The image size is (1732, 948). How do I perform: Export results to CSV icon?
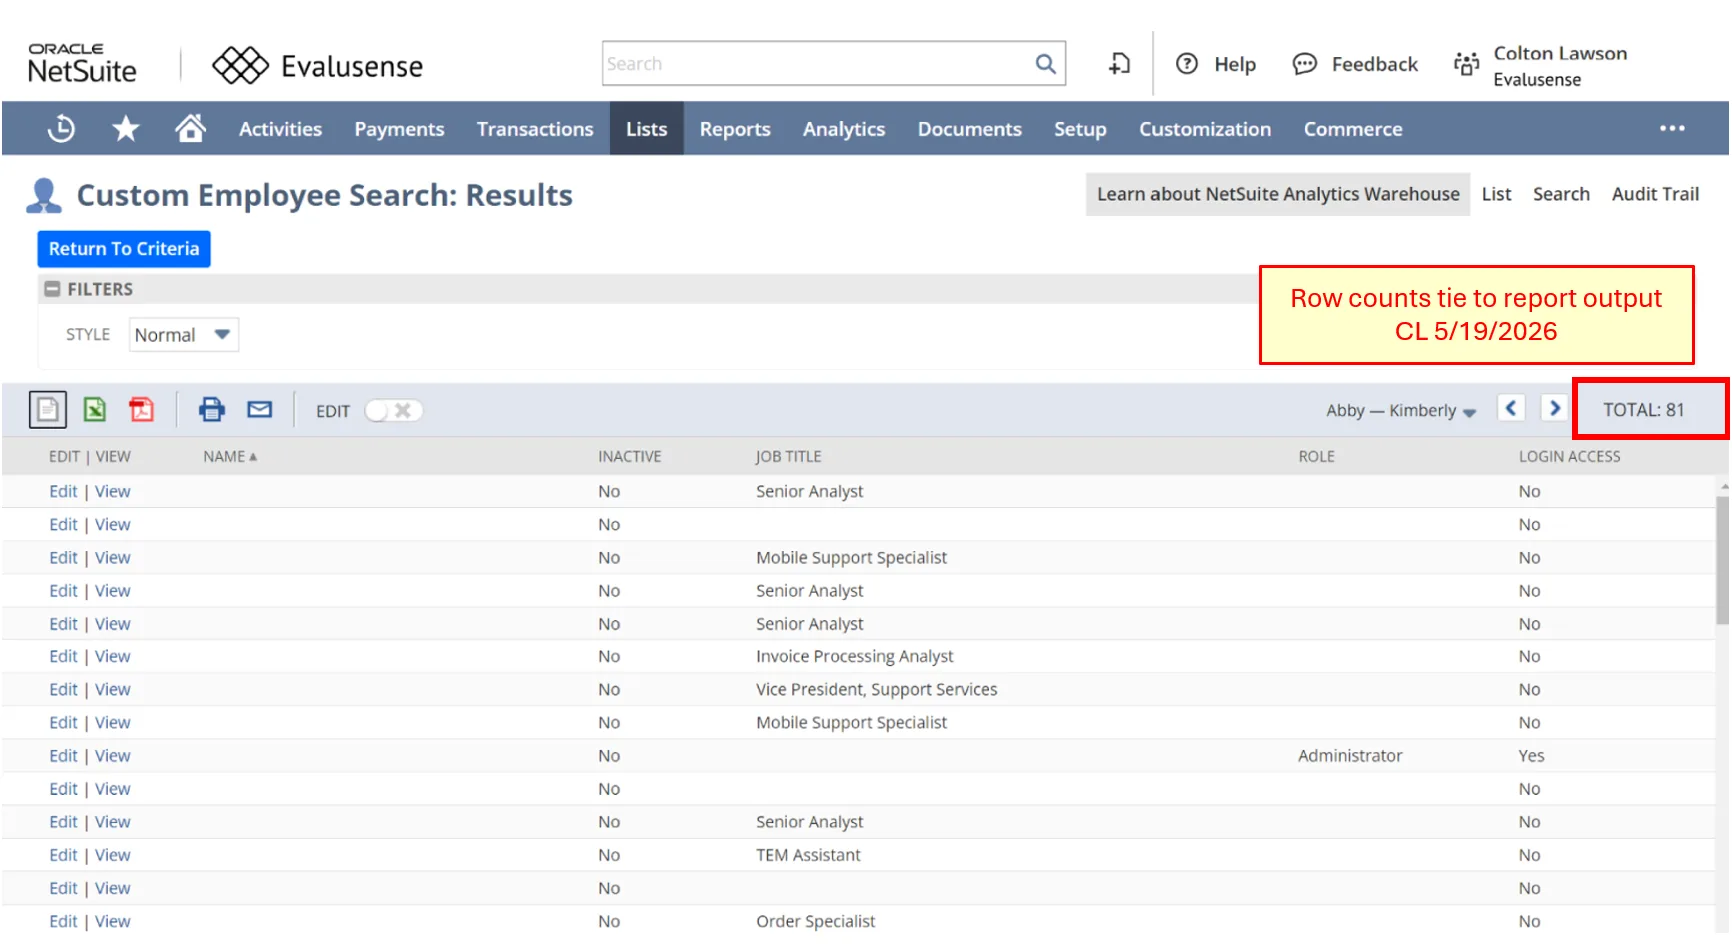(47, 410)
